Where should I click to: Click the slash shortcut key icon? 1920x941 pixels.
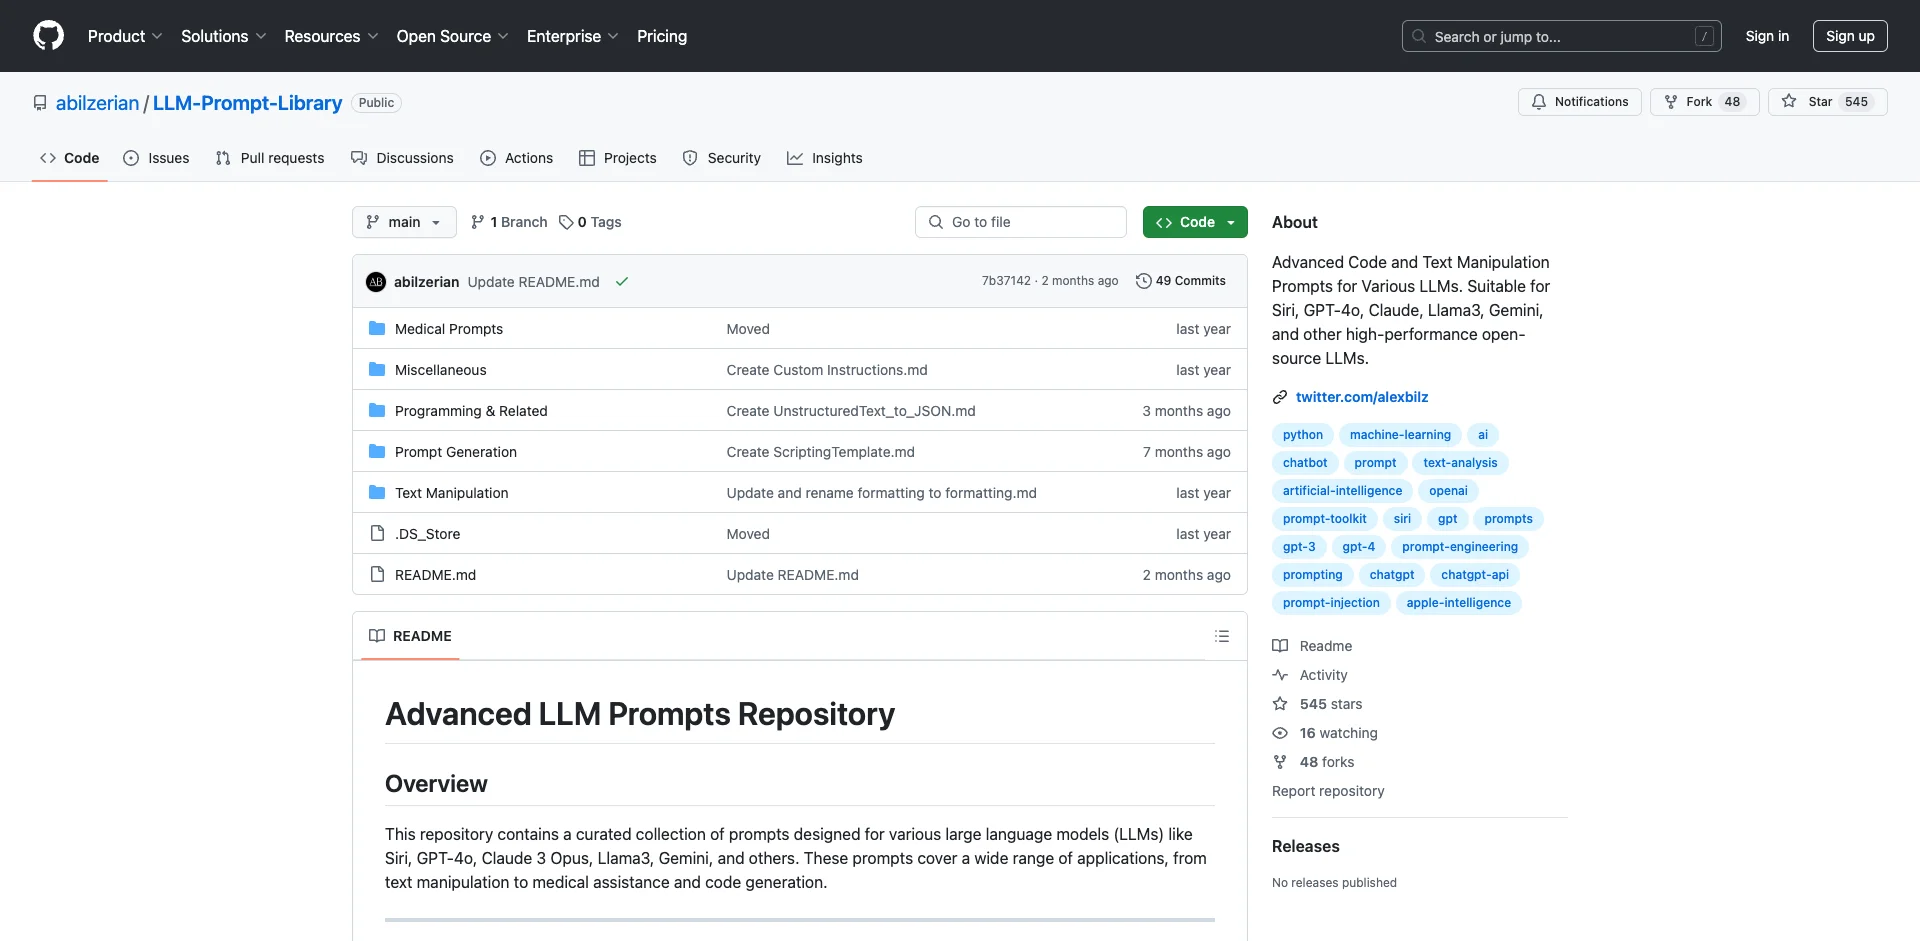1705,36
